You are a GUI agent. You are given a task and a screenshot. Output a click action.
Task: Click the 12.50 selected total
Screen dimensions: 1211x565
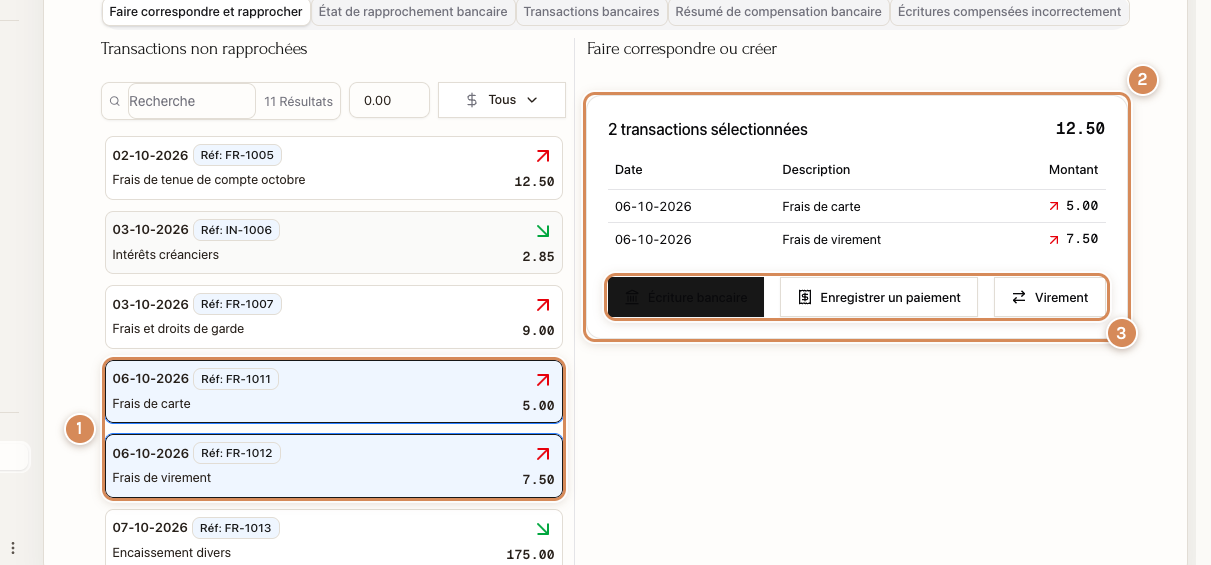[x=1080, y=129]
